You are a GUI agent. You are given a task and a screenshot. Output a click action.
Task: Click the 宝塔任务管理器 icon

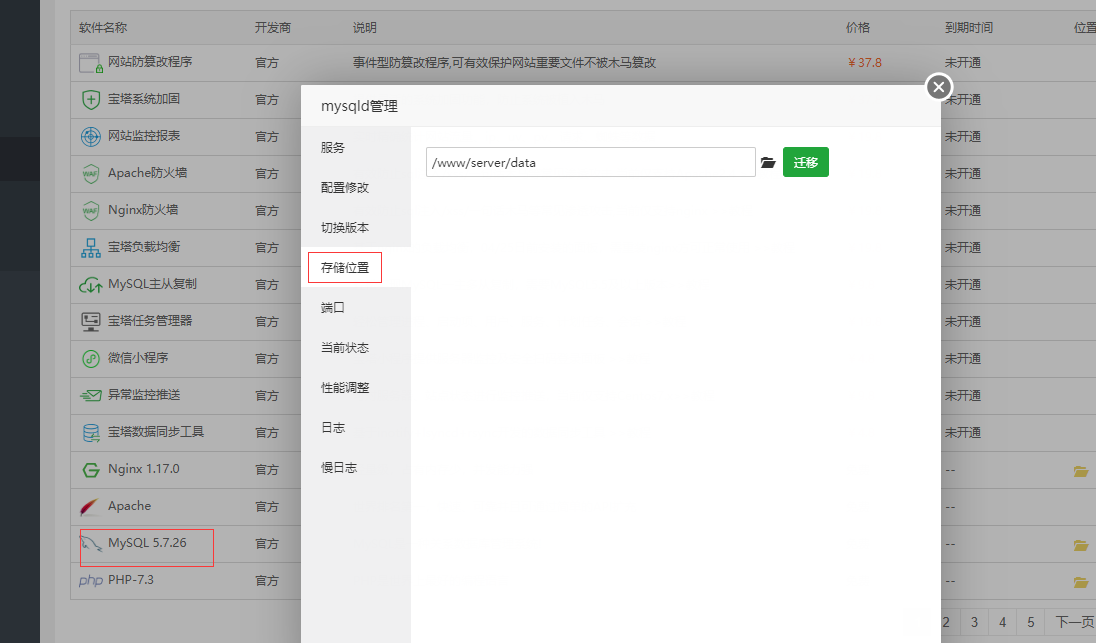point(91,322)
